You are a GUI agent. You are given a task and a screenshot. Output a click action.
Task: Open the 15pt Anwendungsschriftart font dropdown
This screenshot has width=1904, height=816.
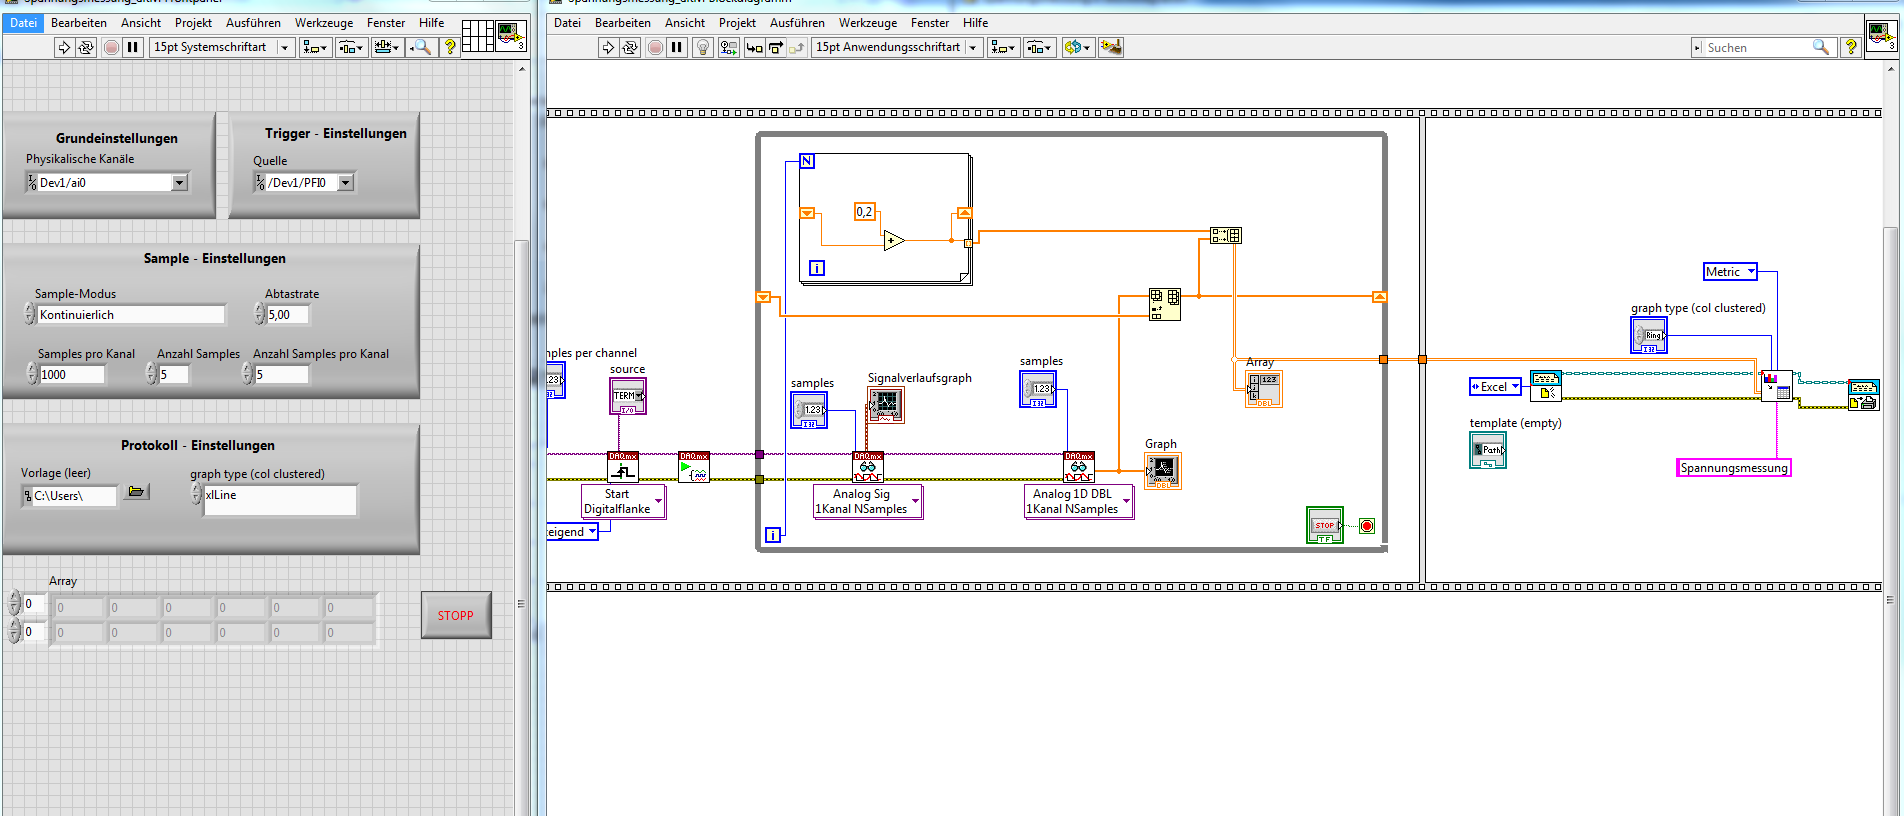tap(972, 47)
